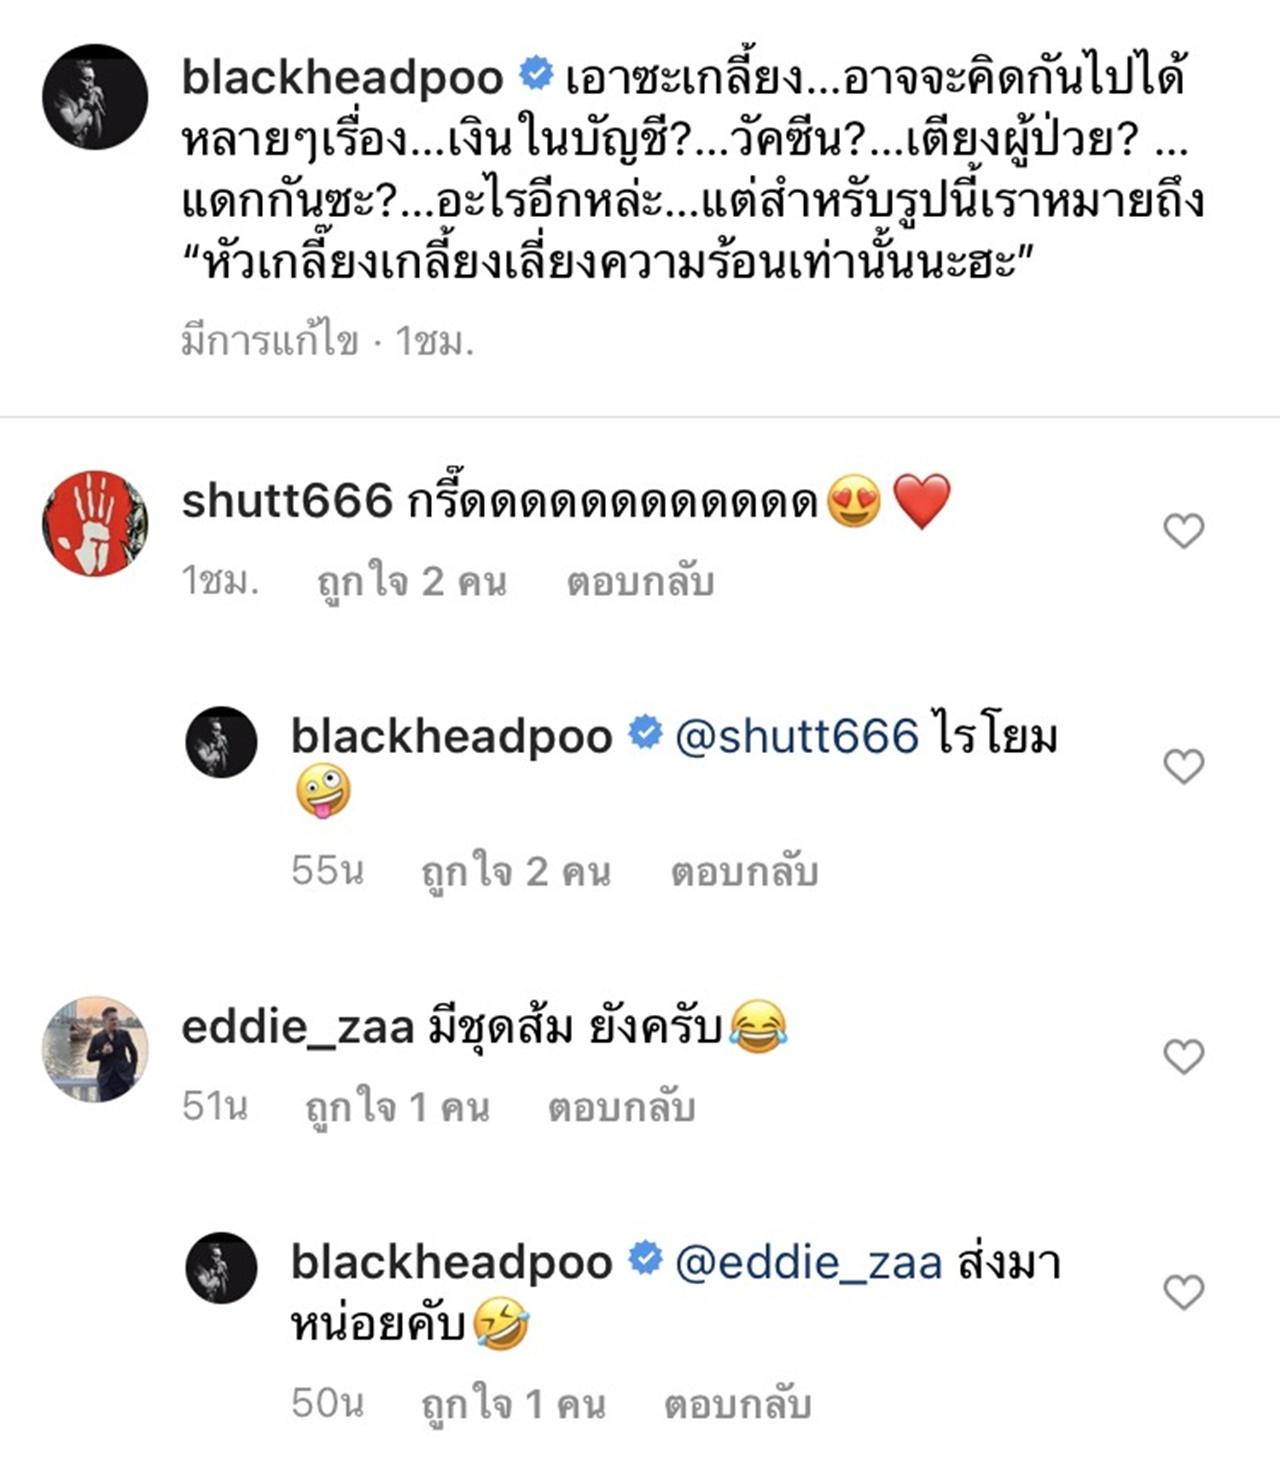
Task: Open shutt666 red handprint avatar
Action: point(95,523)
